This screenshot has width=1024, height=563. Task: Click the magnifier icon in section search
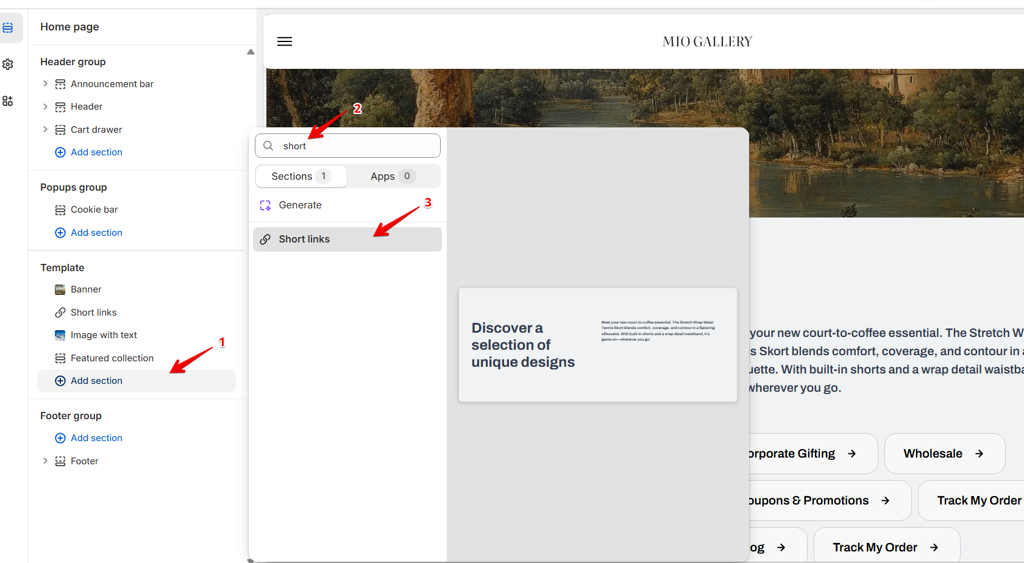point(268,146)
